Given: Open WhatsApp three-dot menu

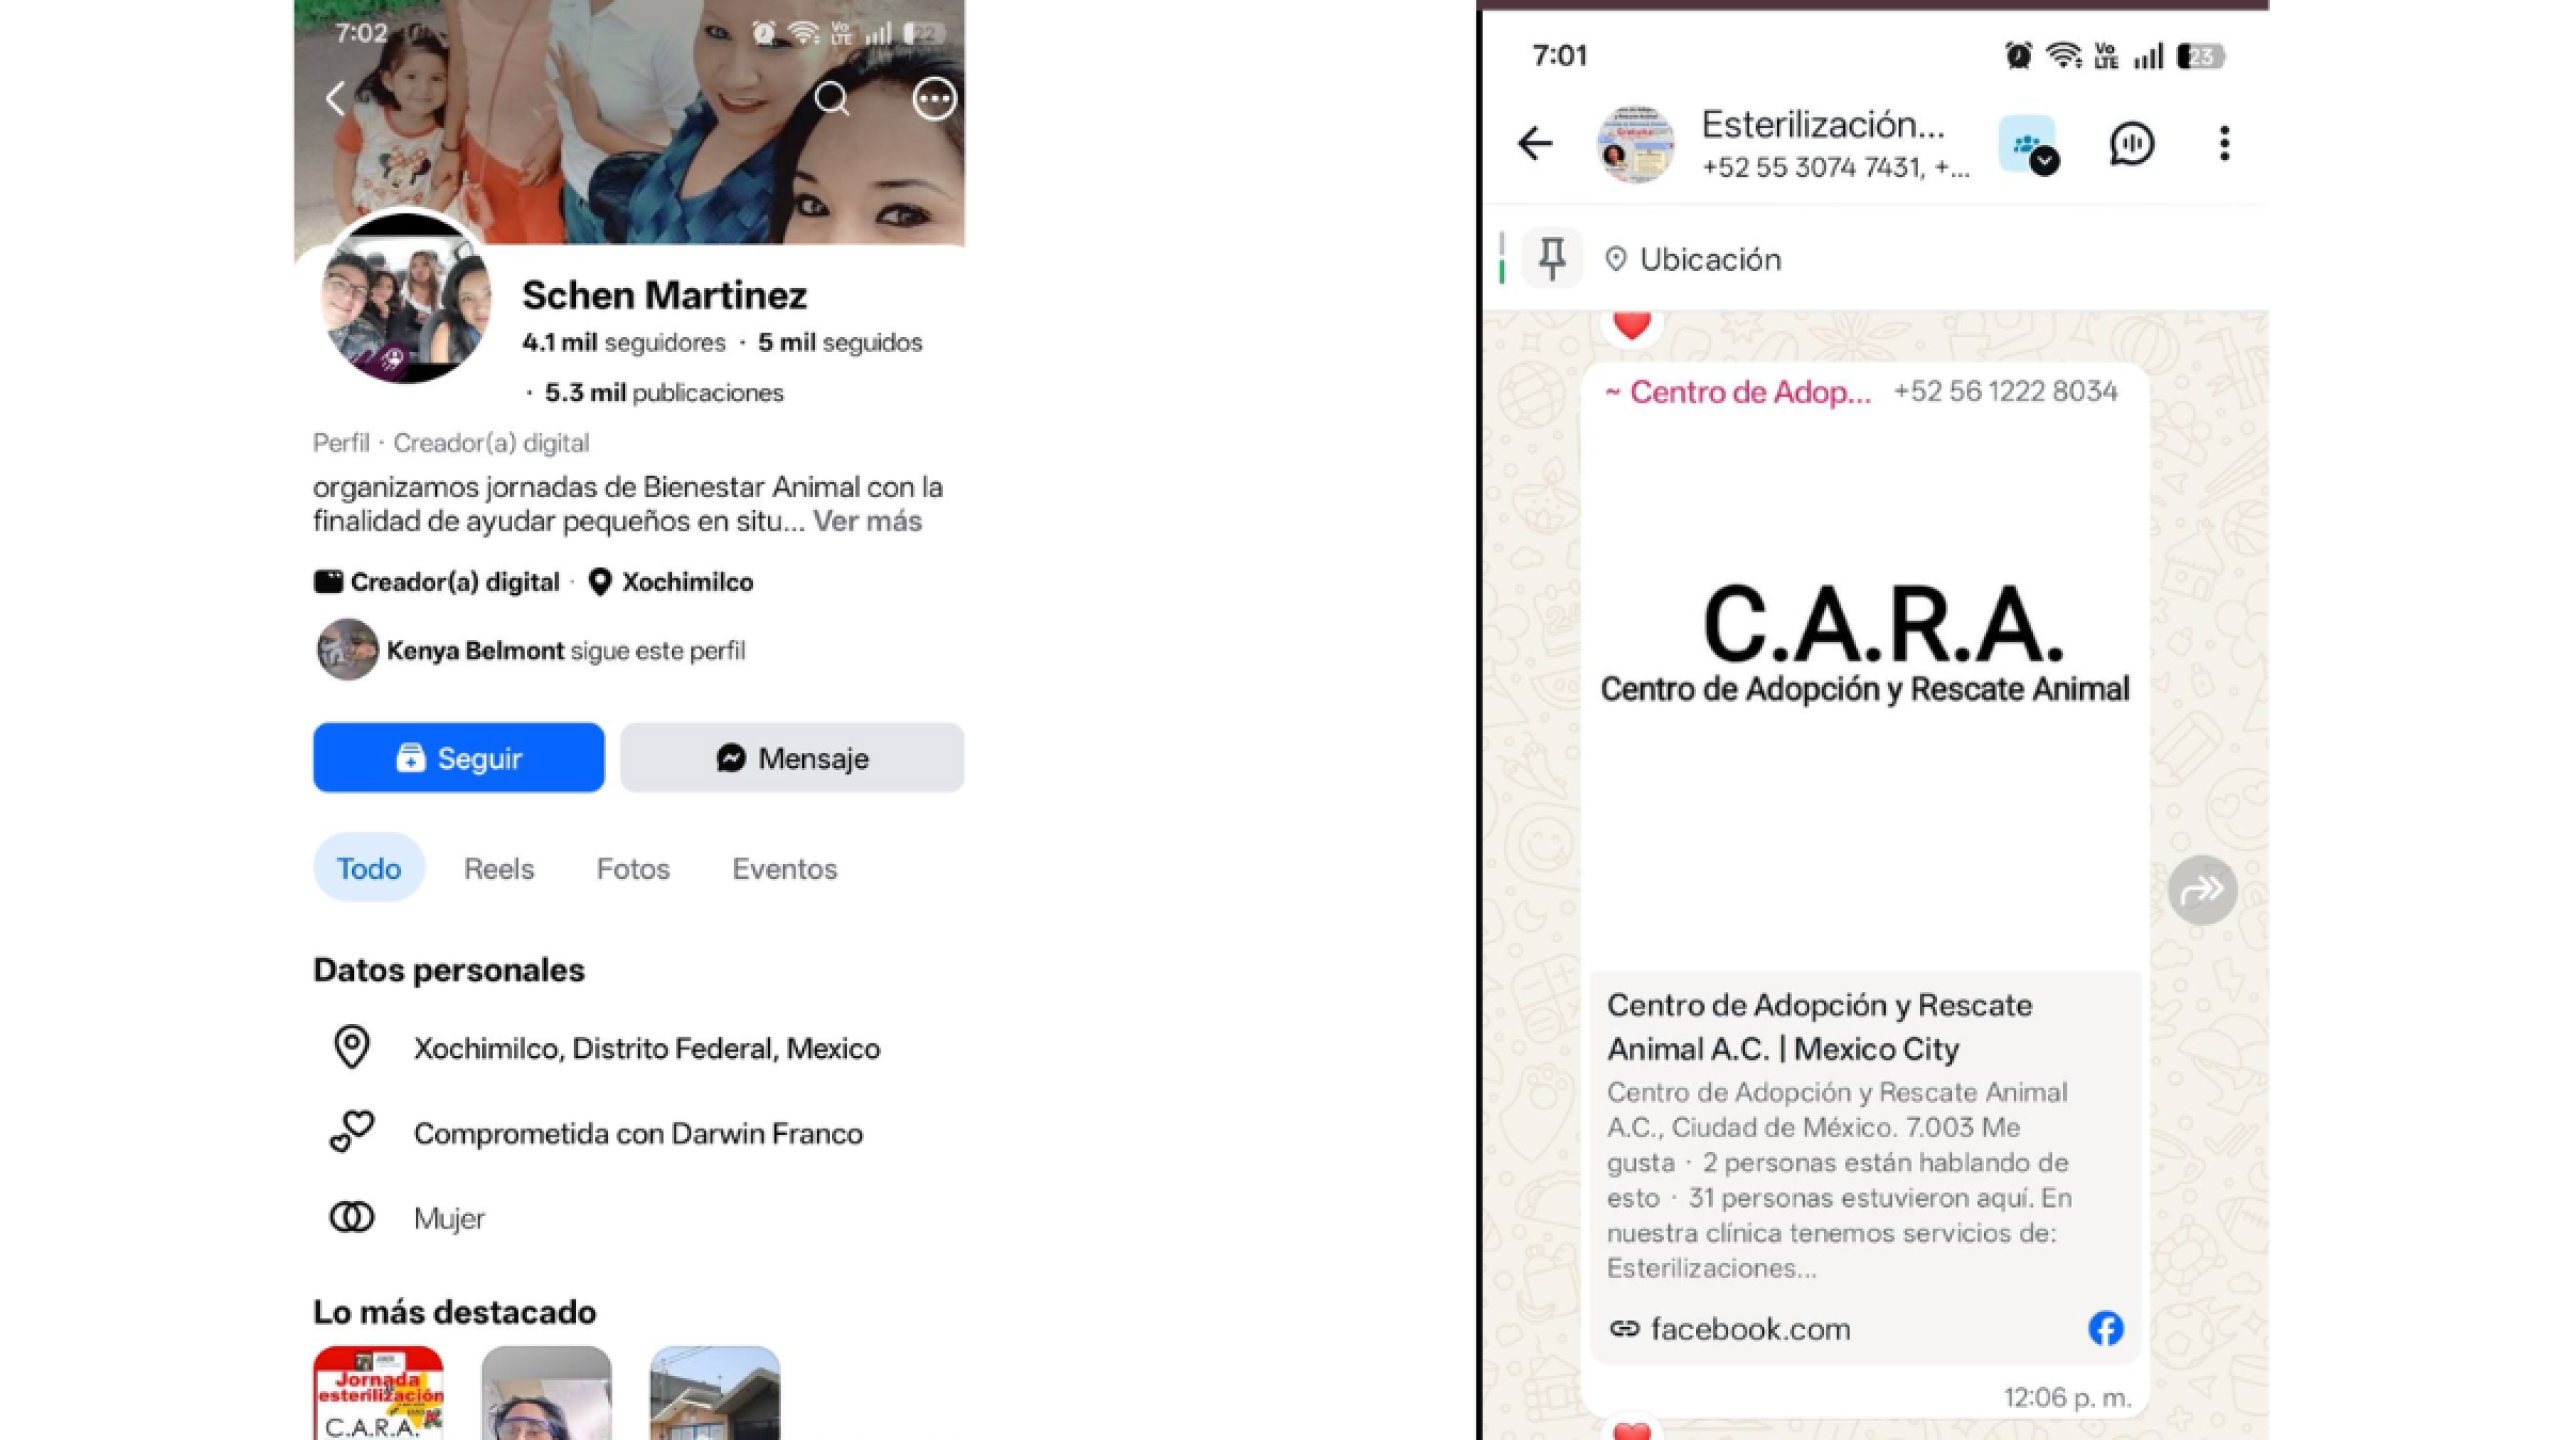Looking at the screenshot, I should pyautogui.click(x=2224, y=144).
